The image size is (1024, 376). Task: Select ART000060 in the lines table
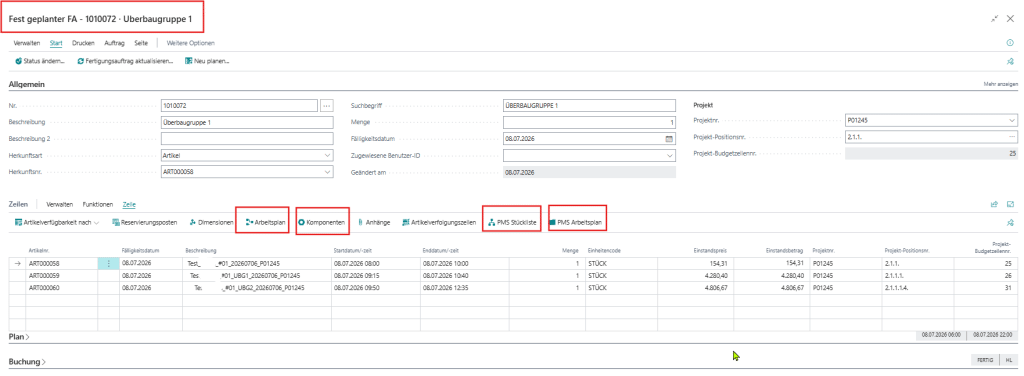[x=44, y=288]
